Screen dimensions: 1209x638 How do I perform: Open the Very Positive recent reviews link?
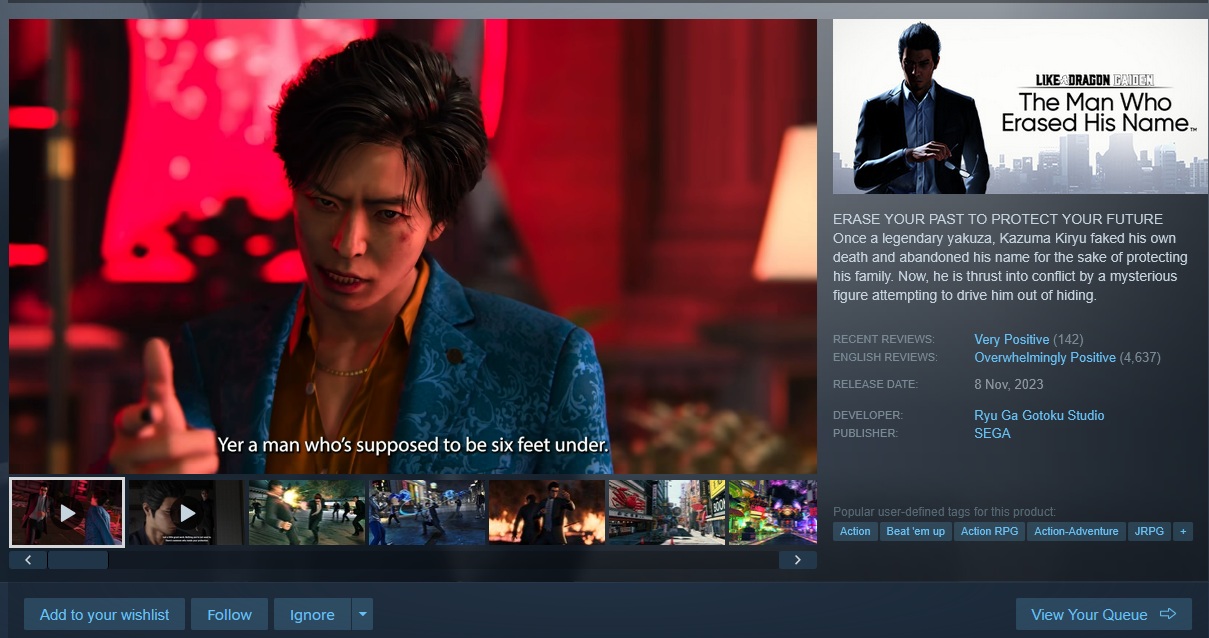point(1012,339)
